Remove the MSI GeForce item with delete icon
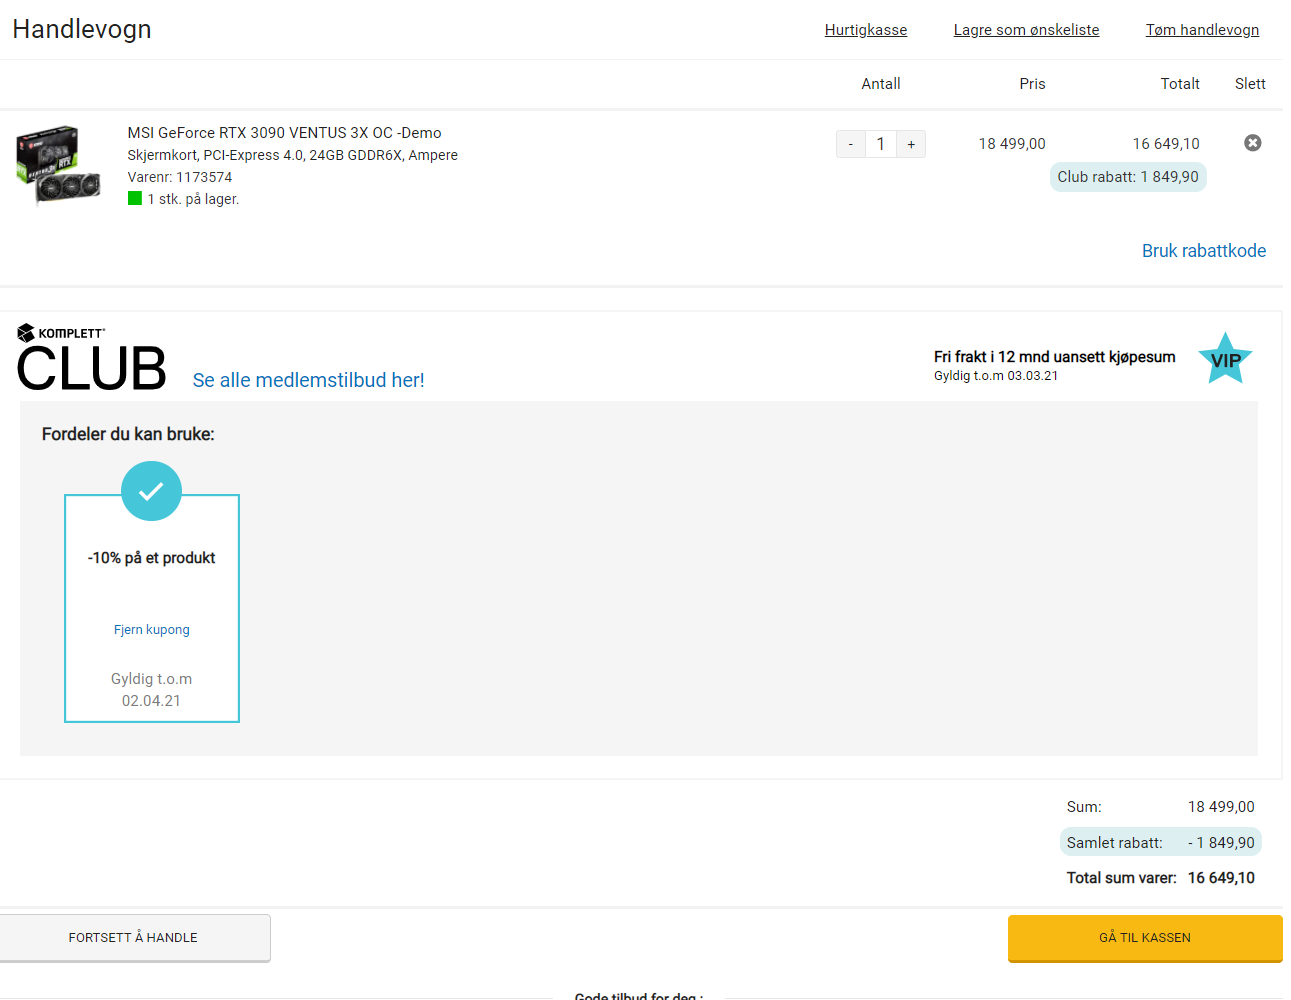Image resolution: width=1291 pixels, height=1000 pixels. click(1252, 143)
